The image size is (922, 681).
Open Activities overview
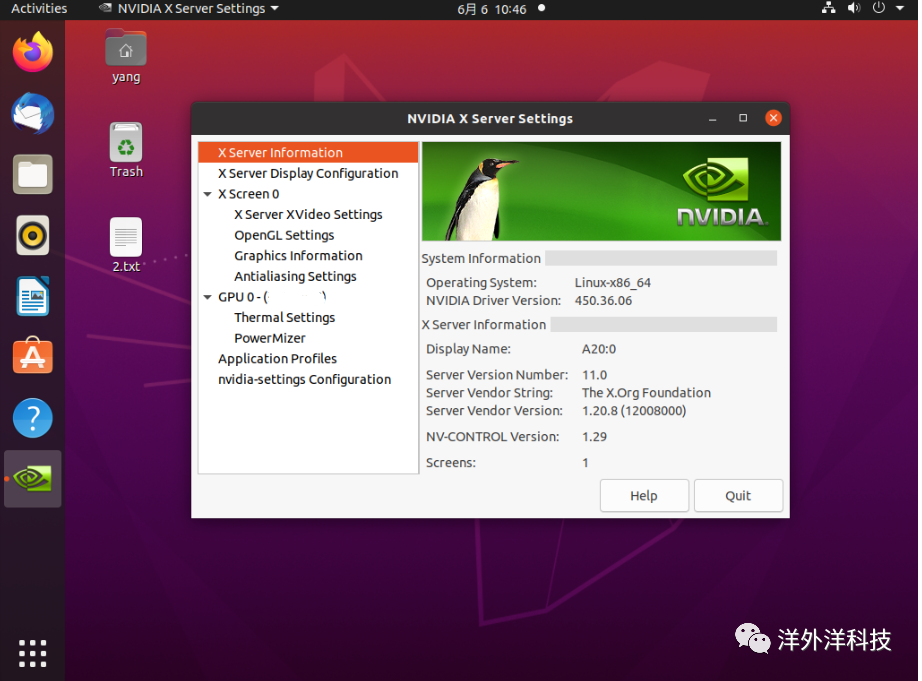pos(39,9)
